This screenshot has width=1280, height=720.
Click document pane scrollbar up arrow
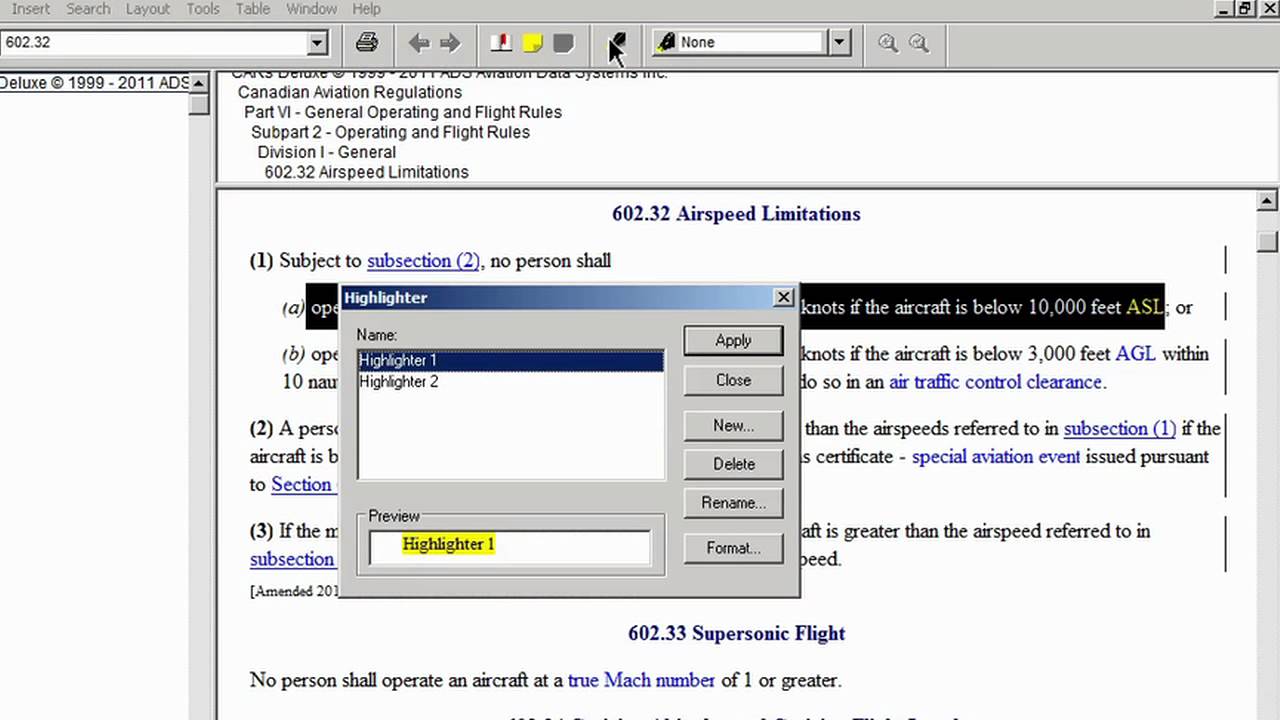tap(1268, 201)
